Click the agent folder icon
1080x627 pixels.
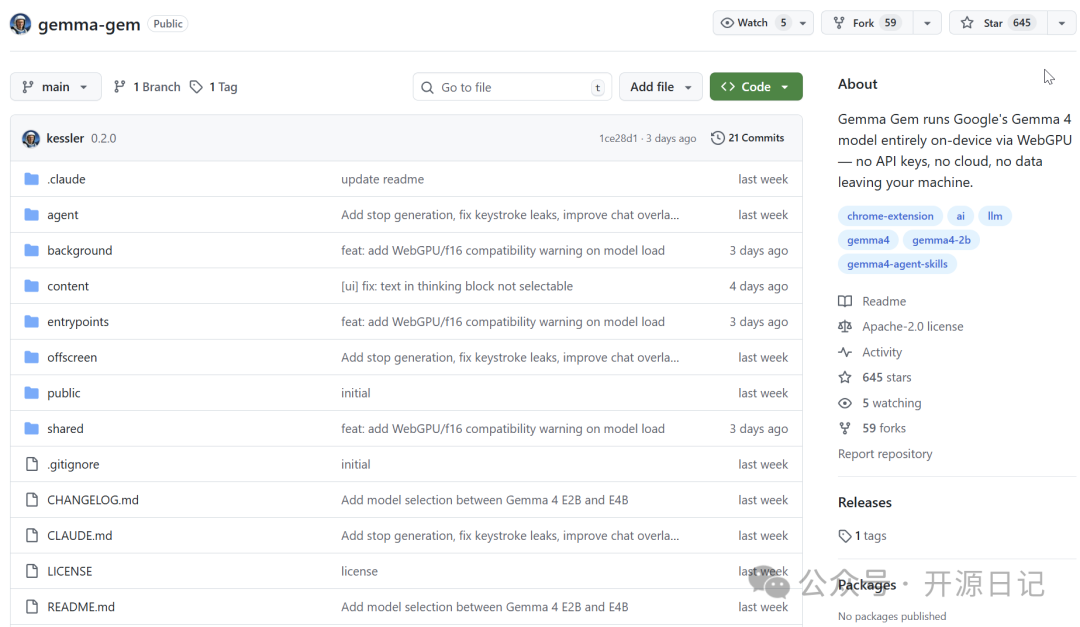[32, 215]
